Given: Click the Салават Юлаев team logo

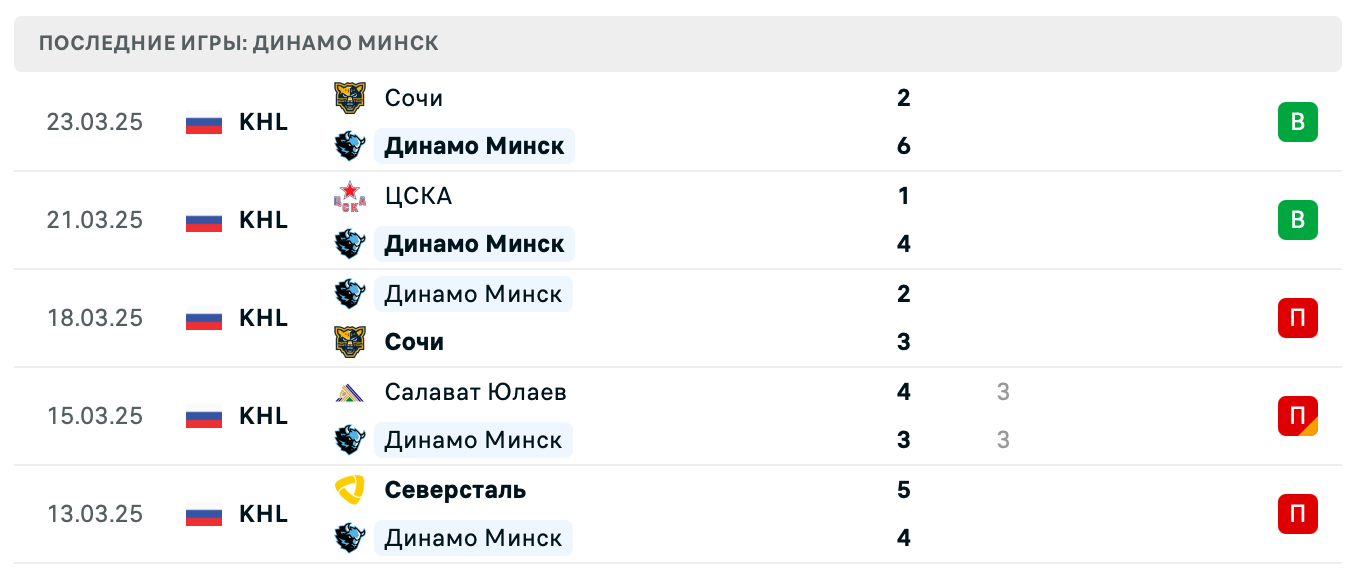Looking at the screenshot, I should point(349,392).
